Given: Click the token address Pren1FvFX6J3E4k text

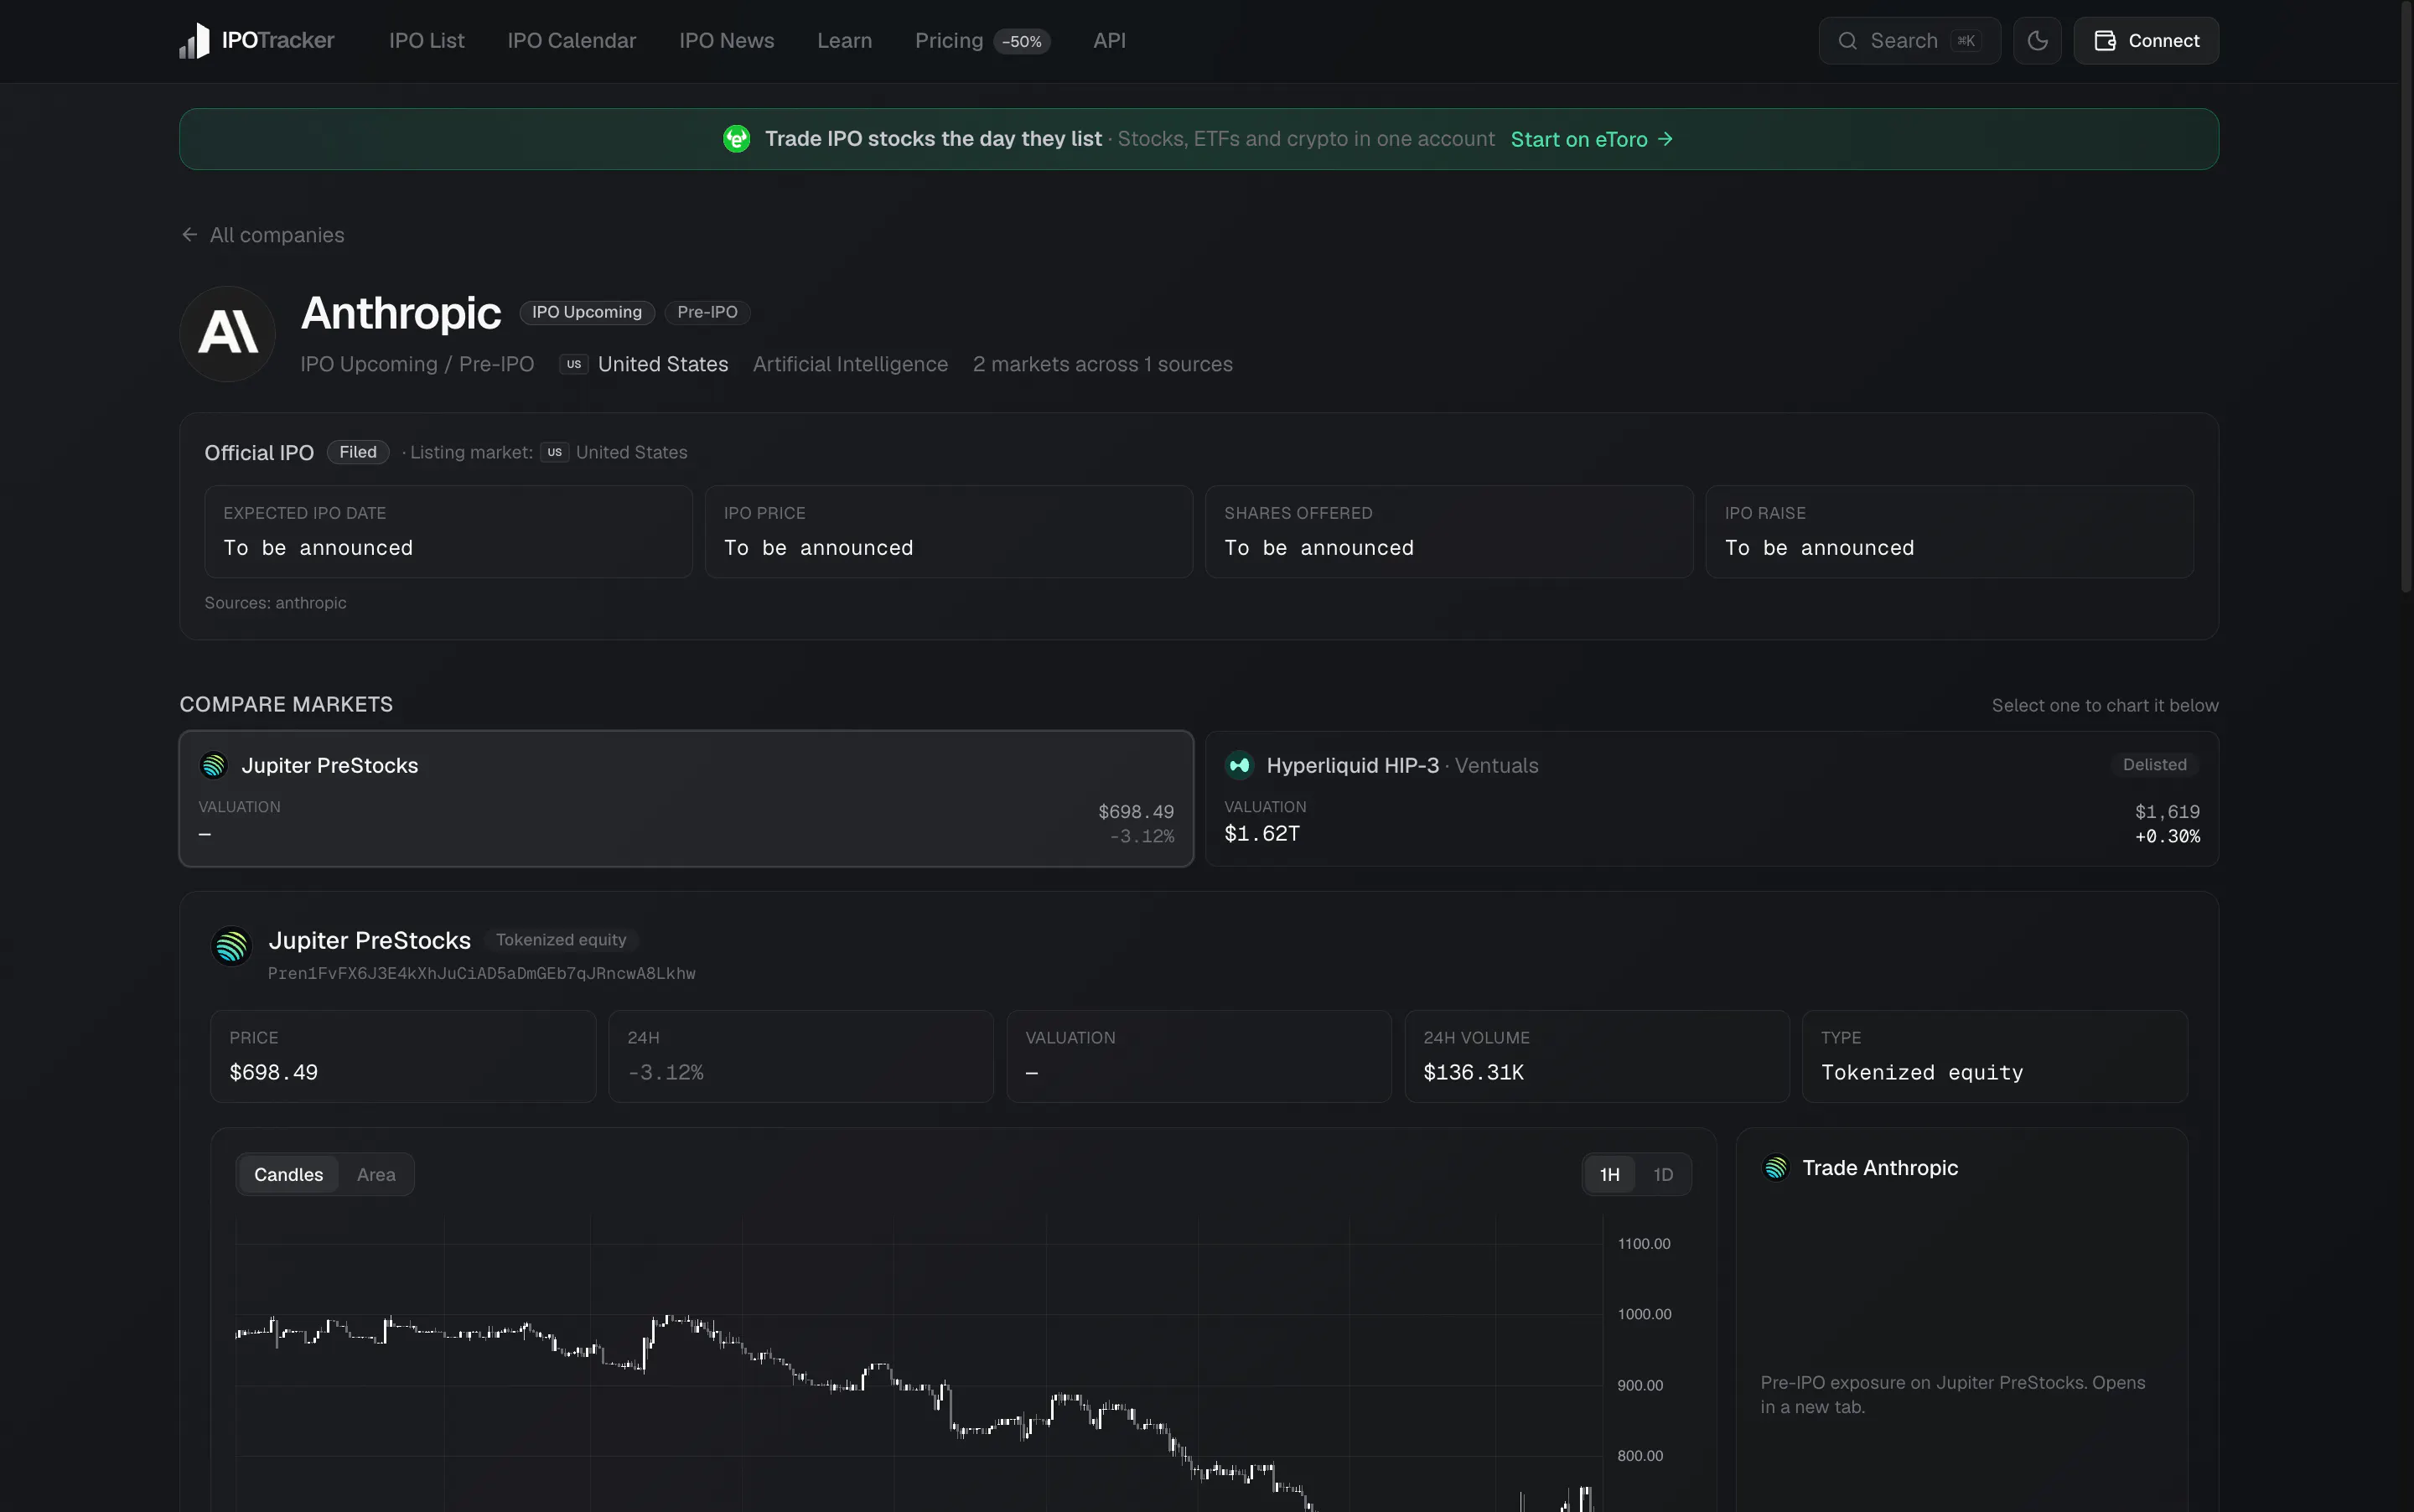Looking at the screenshot, I should 481,974.
